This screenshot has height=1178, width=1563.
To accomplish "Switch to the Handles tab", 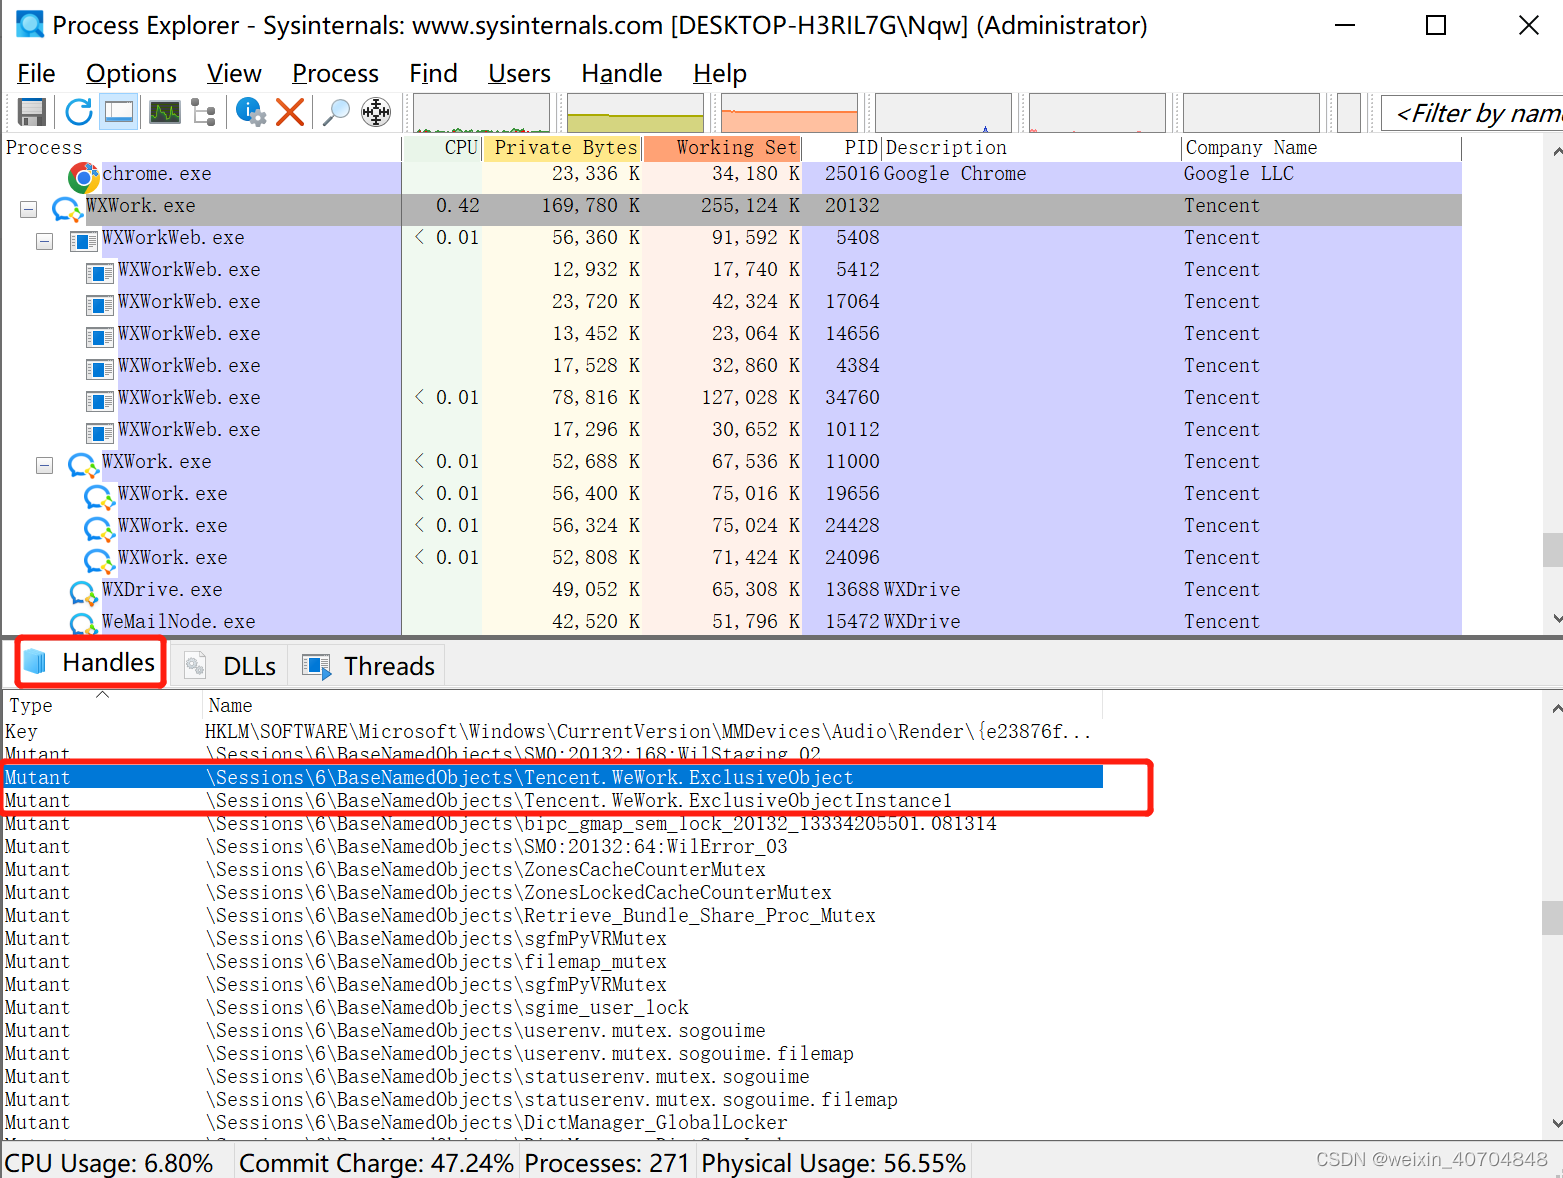I will [x=90, y=663].
